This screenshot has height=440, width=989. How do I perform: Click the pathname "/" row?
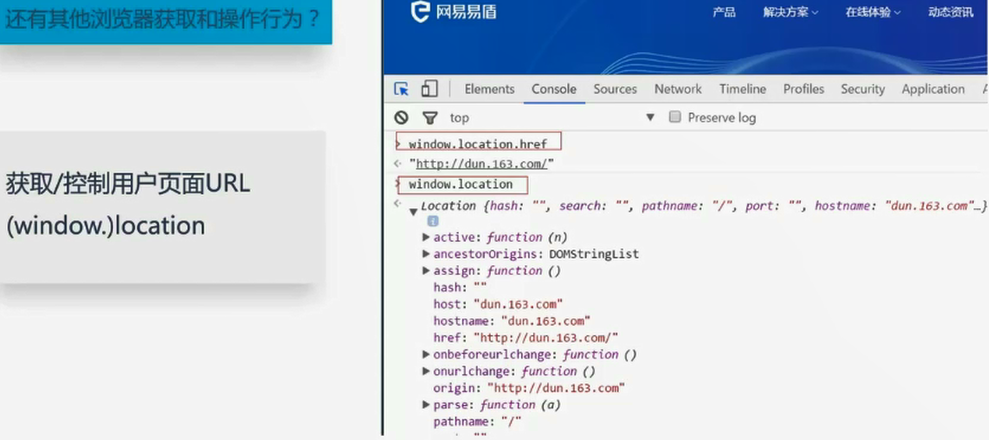pos(477,422)
